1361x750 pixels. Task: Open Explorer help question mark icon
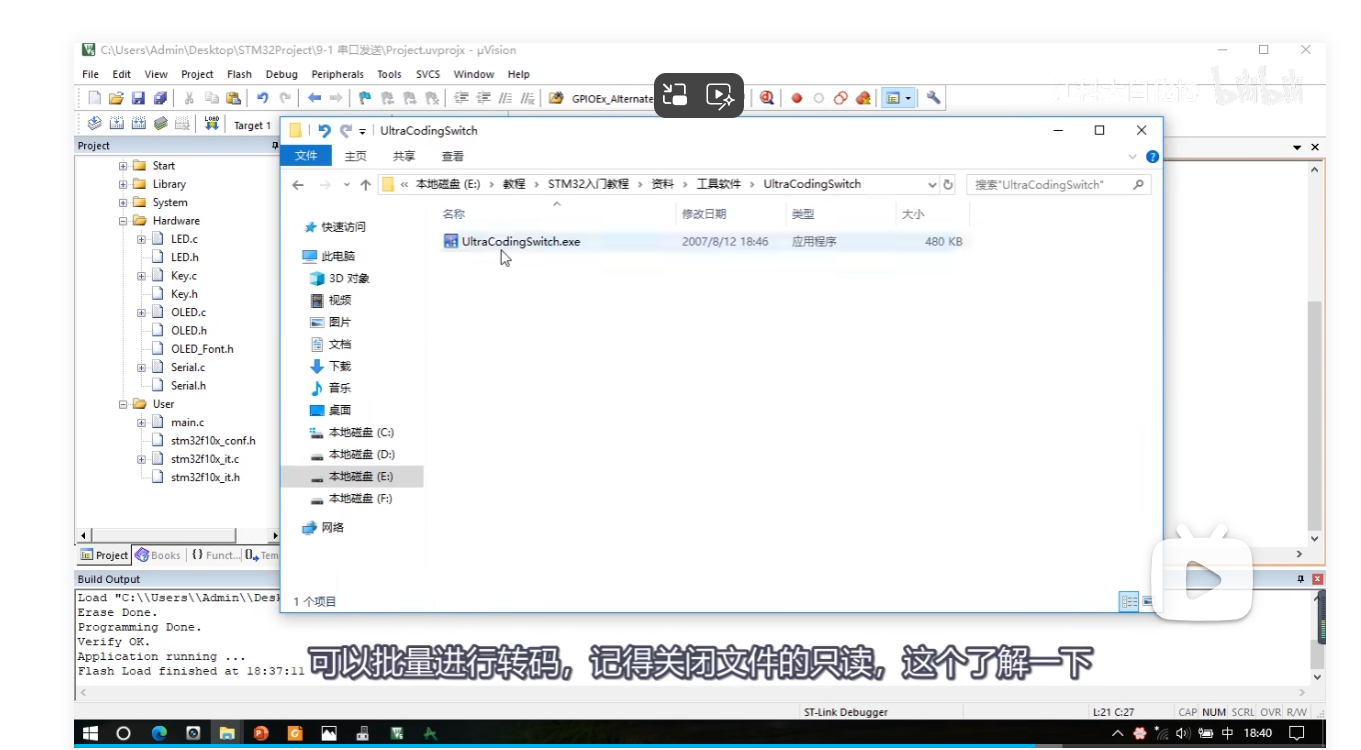point(1152,157)
